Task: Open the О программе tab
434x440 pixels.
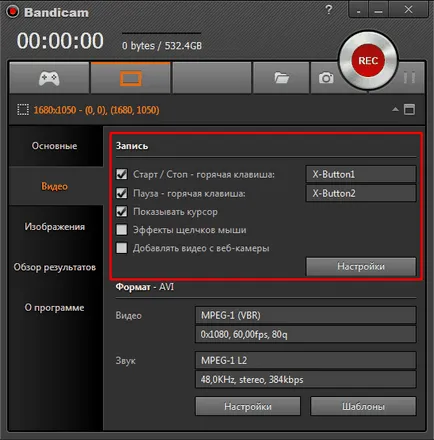Action: [x=55, y=307]
